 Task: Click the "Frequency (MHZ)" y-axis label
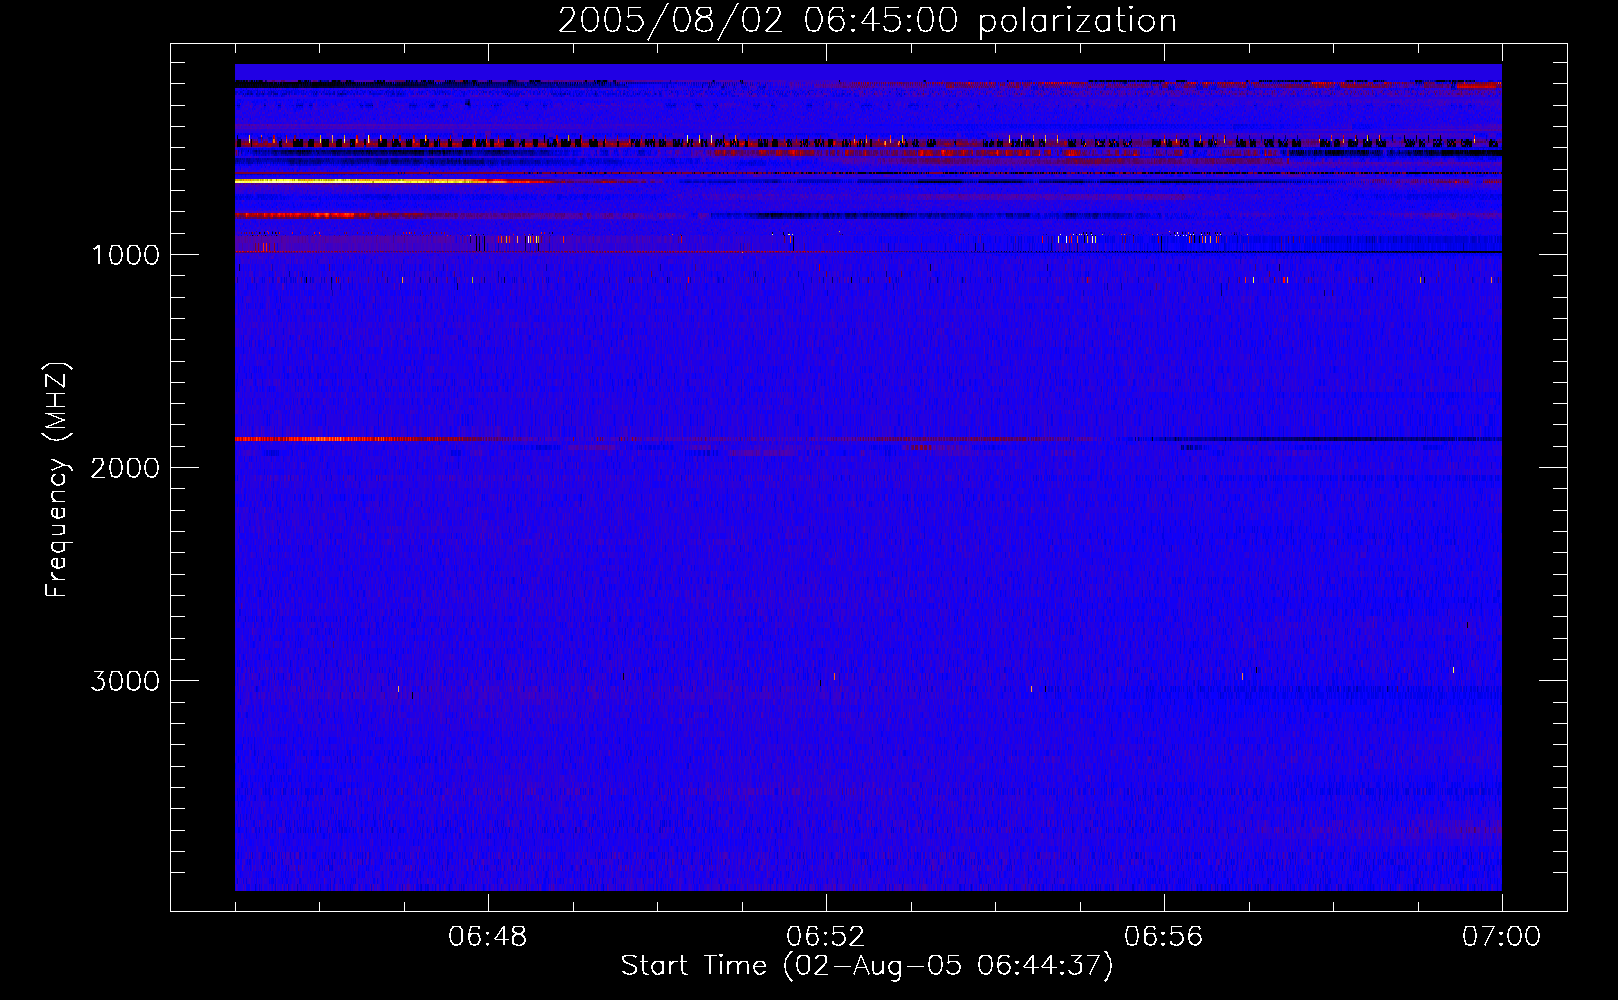click(57, 480)
